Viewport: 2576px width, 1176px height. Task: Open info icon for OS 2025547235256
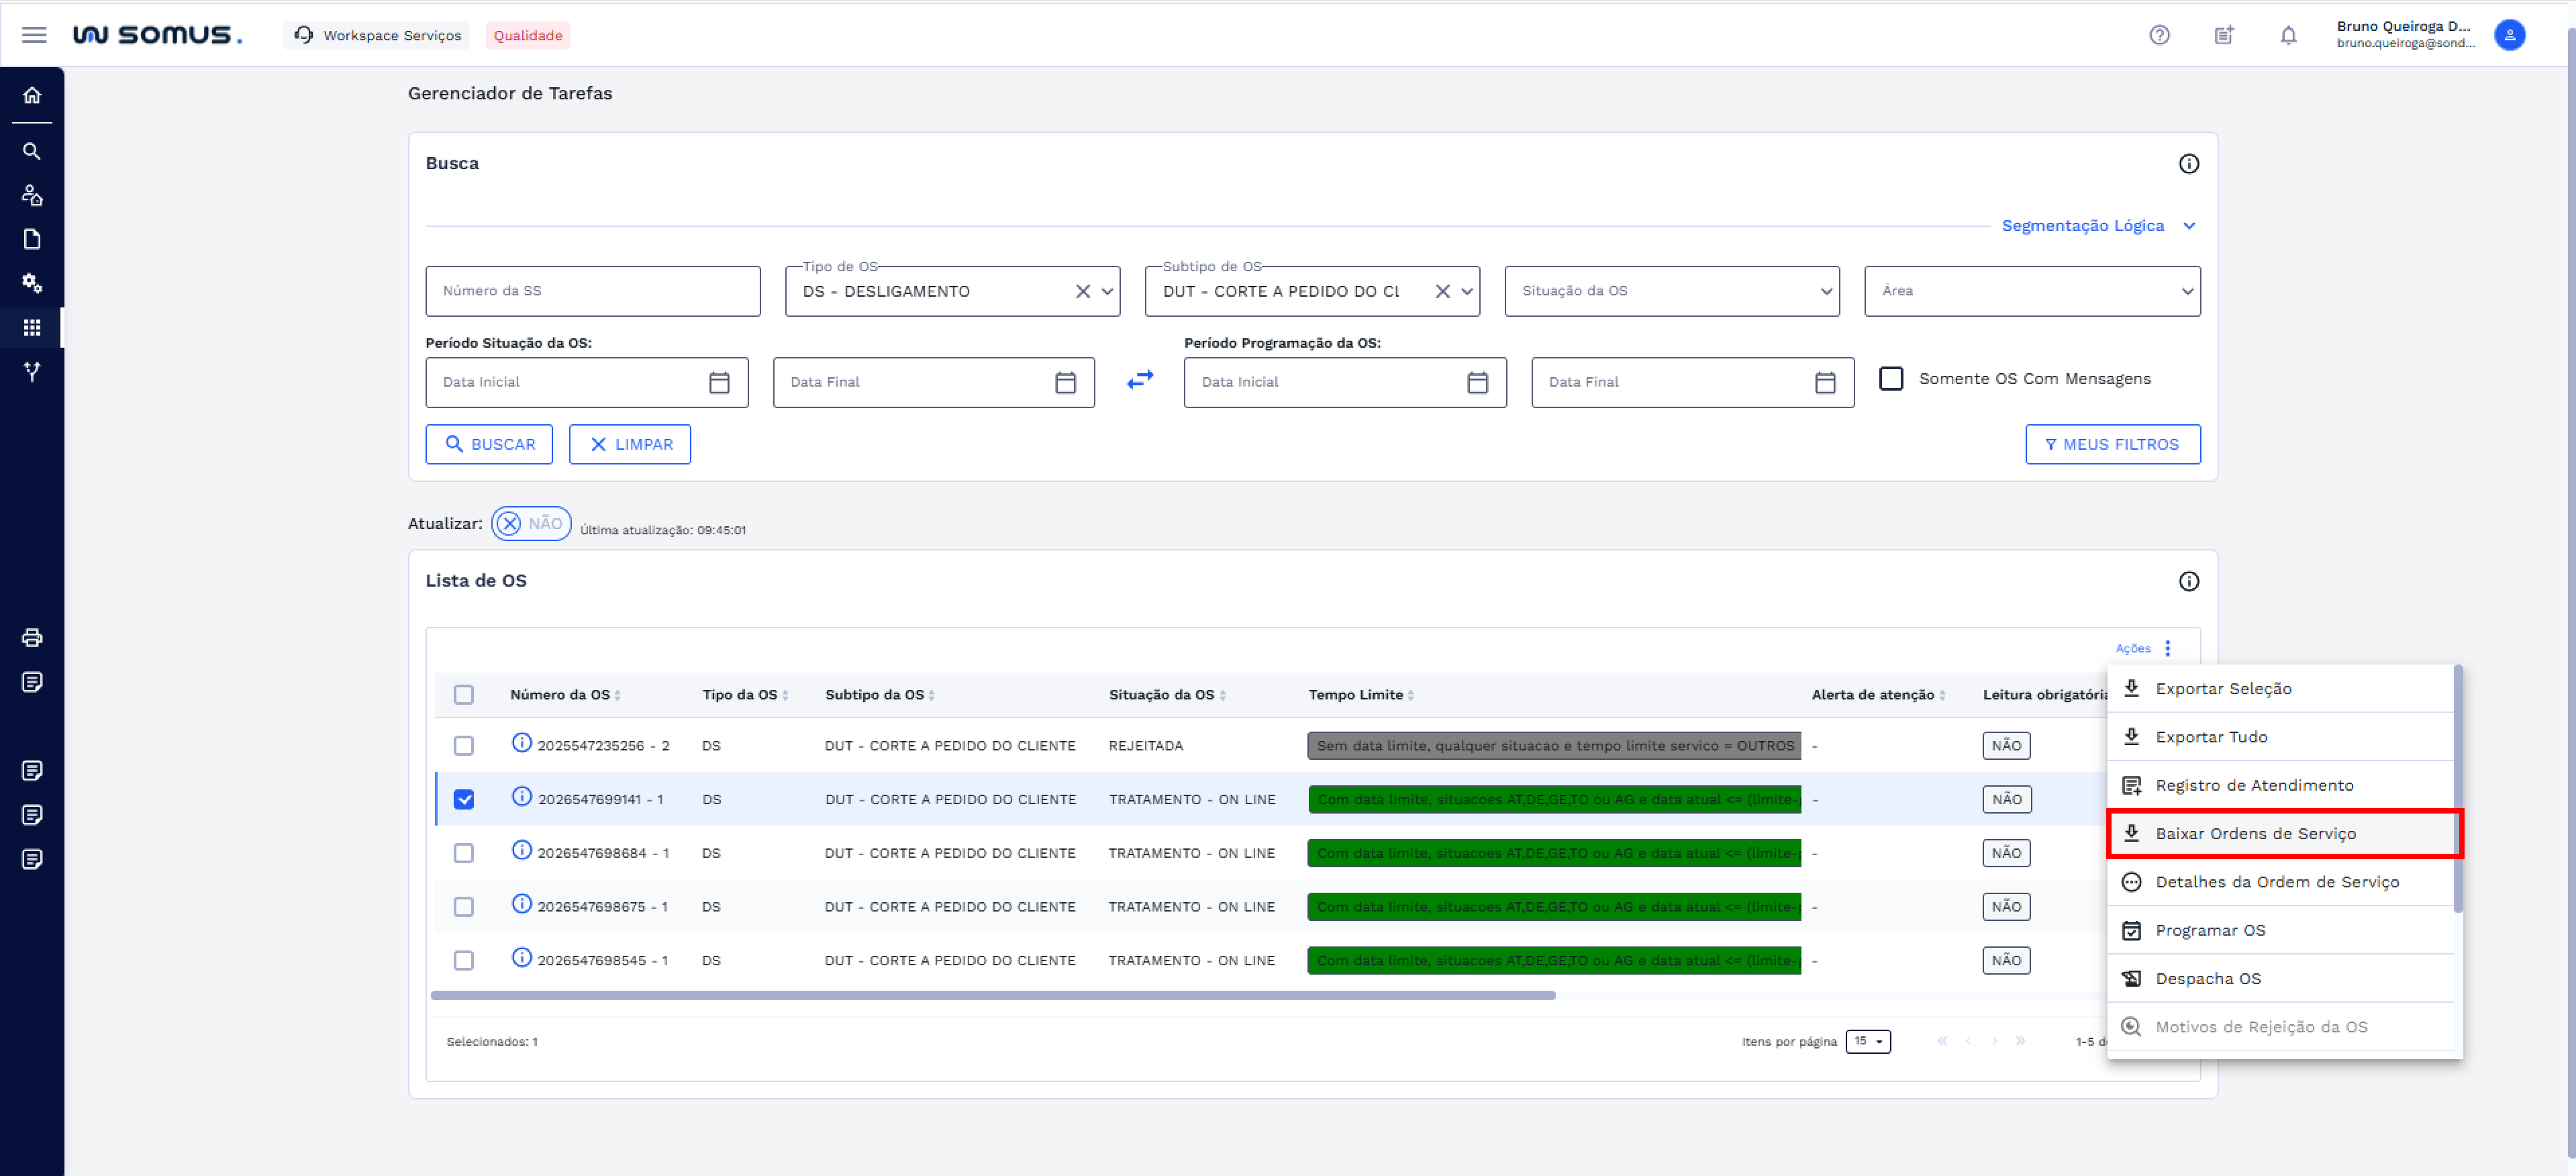click(x=521, y=743)
